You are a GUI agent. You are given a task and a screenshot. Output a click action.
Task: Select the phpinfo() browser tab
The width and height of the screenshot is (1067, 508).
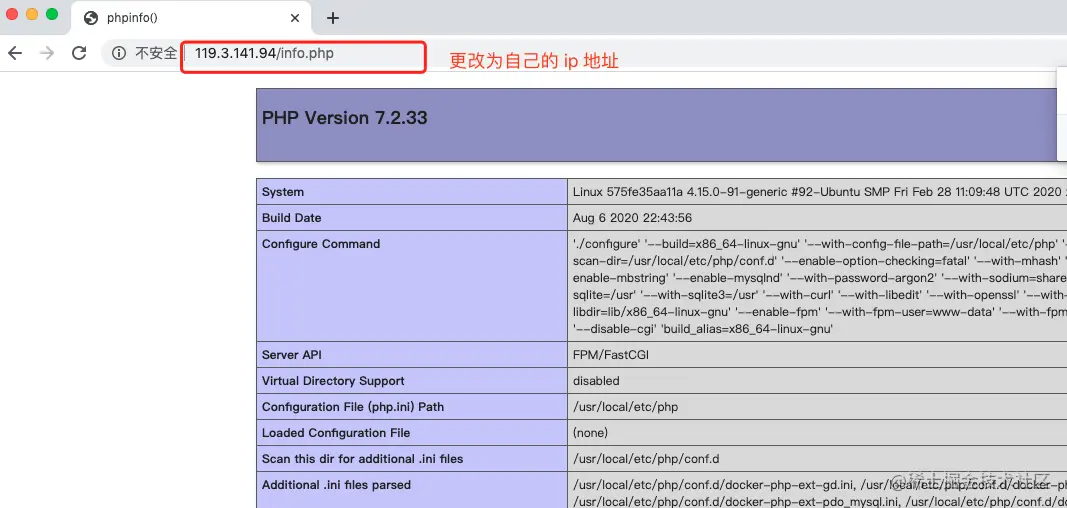191,18
